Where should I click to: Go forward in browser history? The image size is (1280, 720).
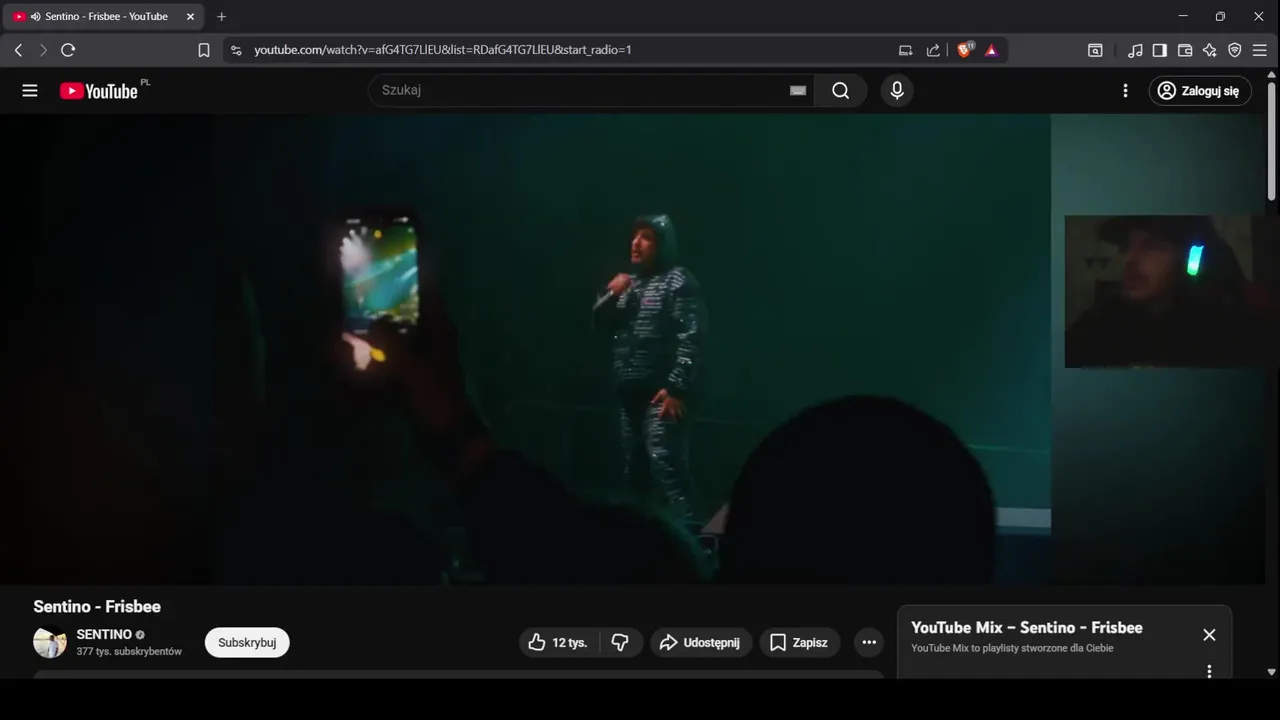(43, 50)
